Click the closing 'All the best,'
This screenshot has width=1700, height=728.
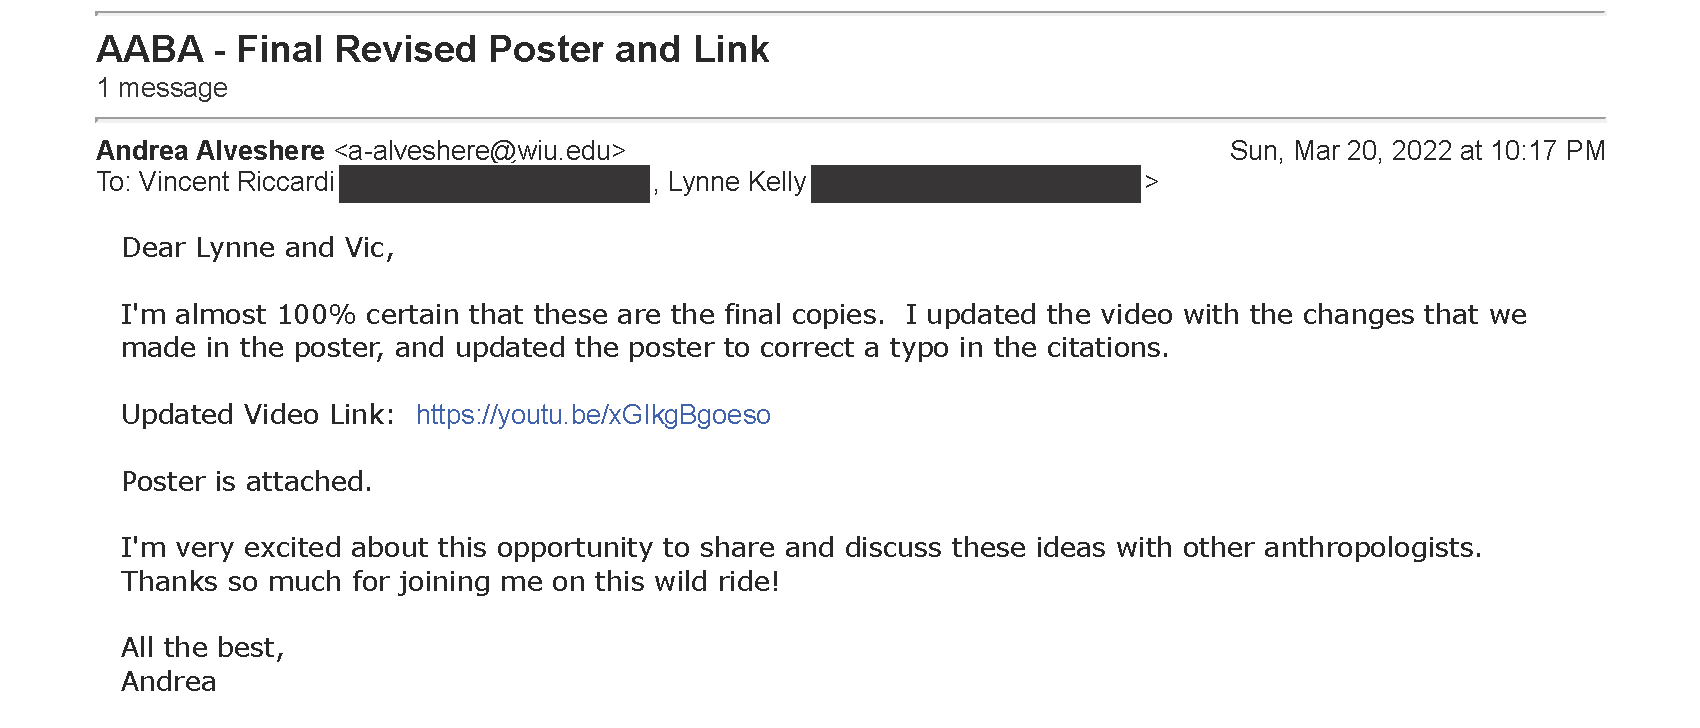pos(203,648)
